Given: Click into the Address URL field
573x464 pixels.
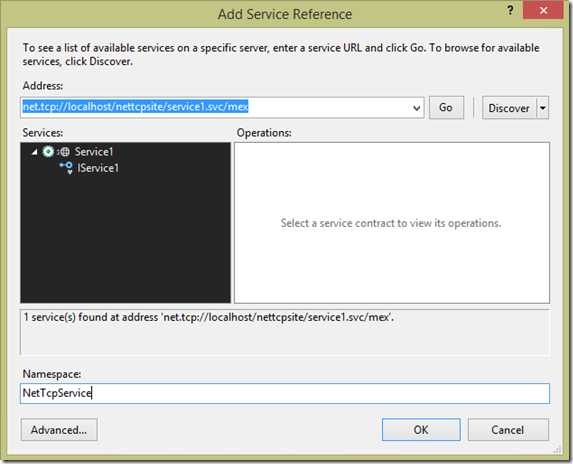Looking at the screenshot, I should pos(216,107).
